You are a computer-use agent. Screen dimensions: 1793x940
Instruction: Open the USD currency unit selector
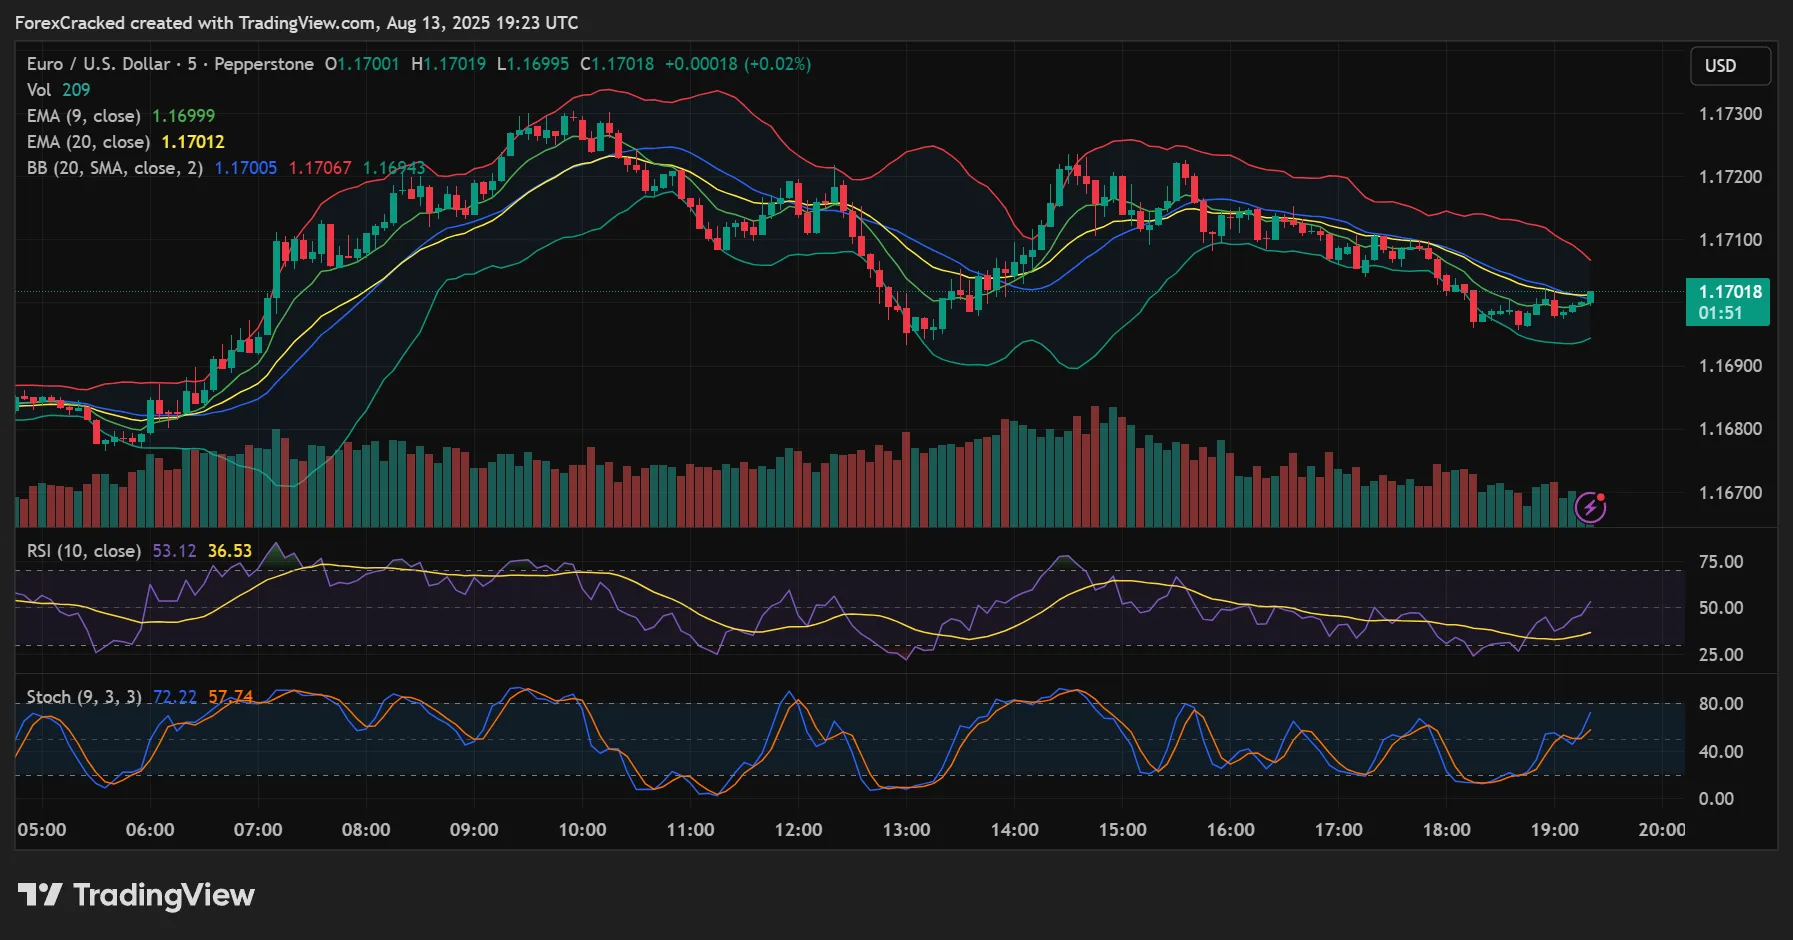(1730, 66)
